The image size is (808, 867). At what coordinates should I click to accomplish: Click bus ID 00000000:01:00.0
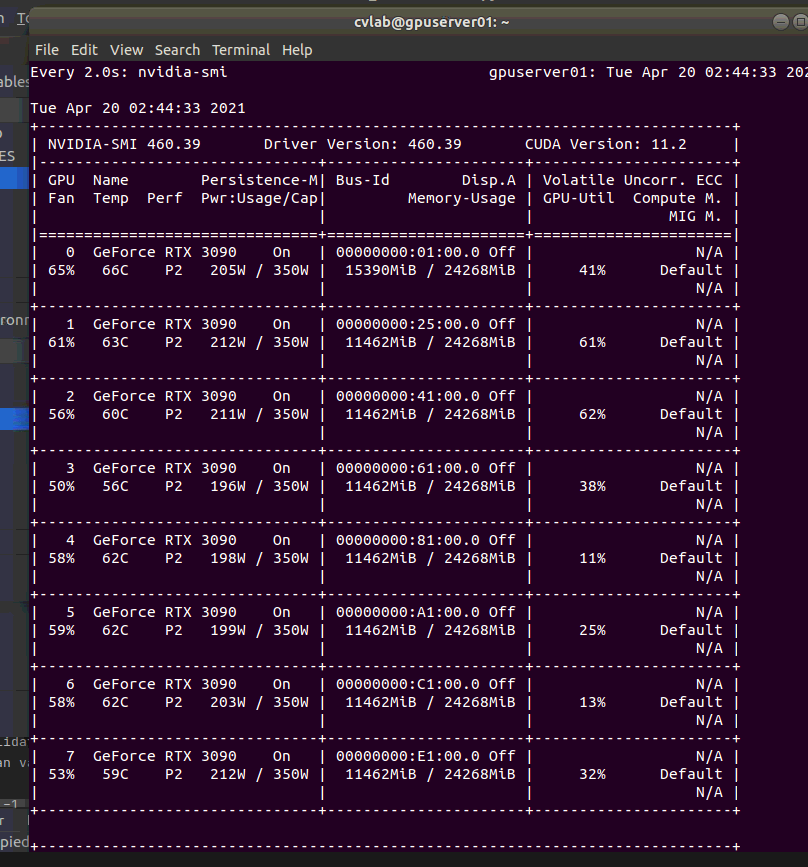408,252
